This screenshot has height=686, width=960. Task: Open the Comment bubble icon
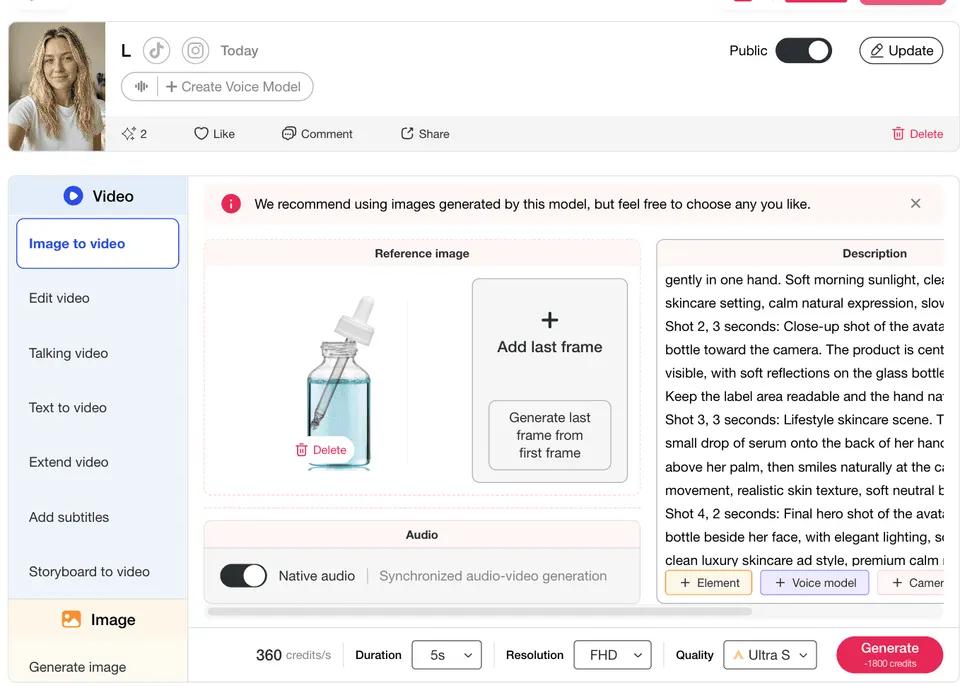[288, 134]
